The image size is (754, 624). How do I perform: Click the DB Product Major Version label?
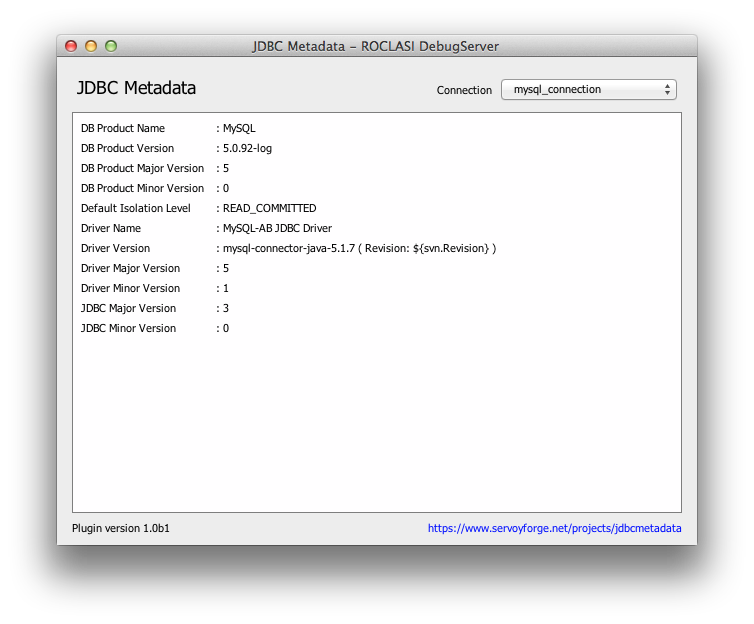(x=142, y=168)
